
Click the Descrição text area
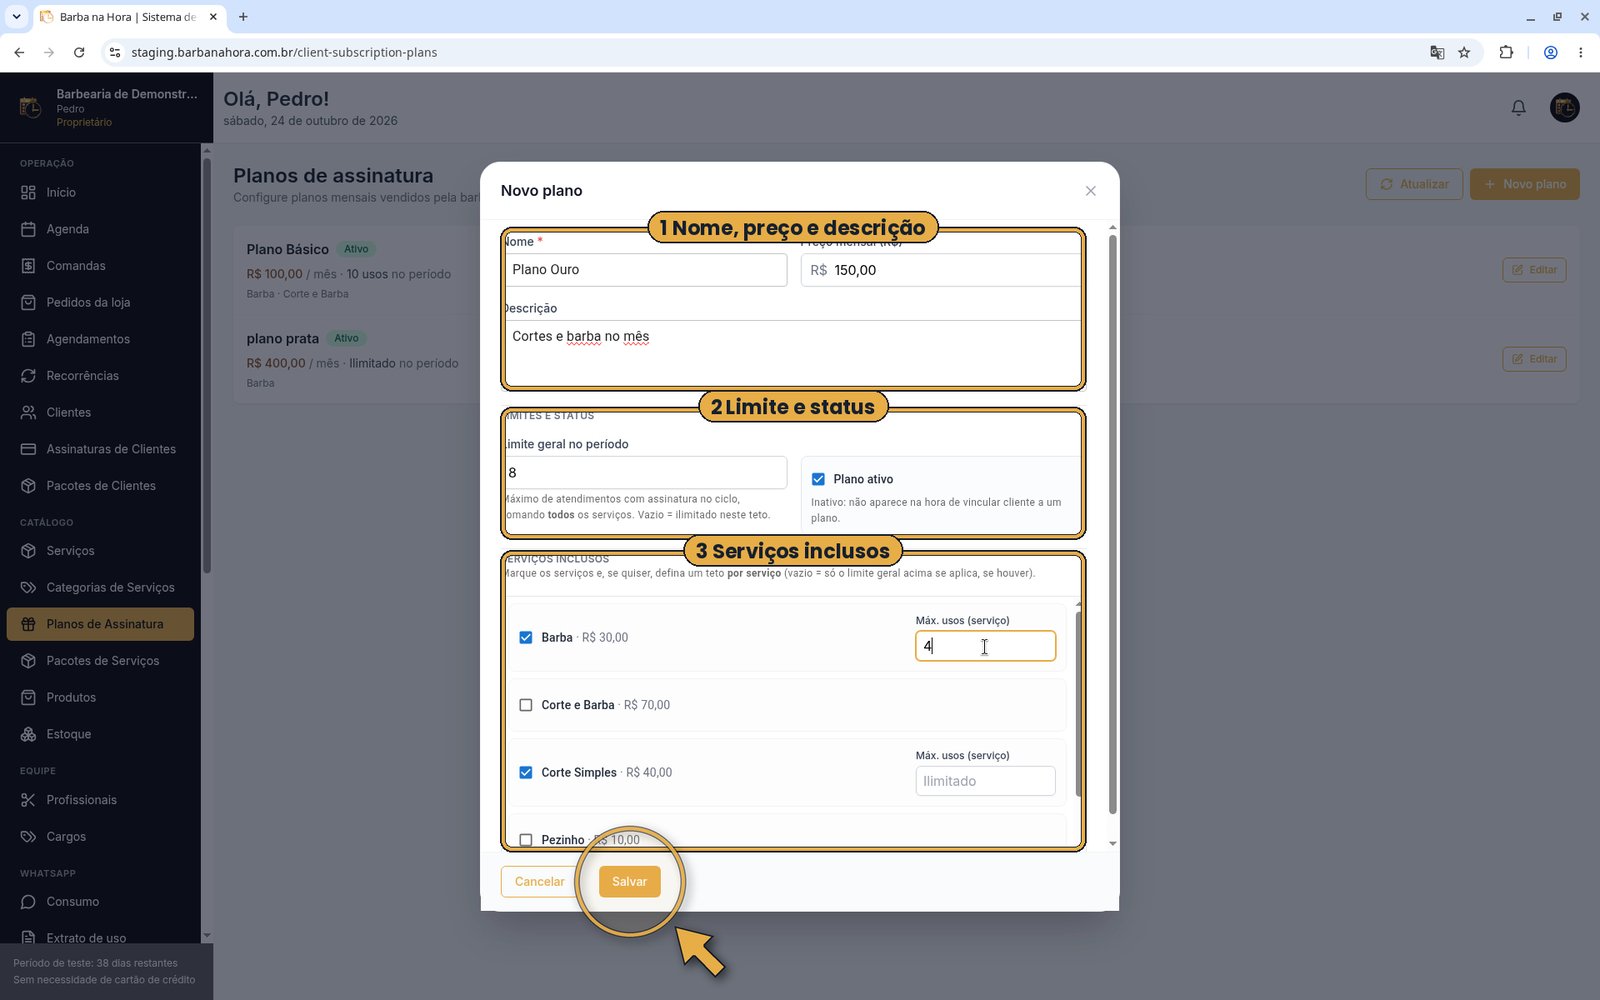(x=793, y=353)
